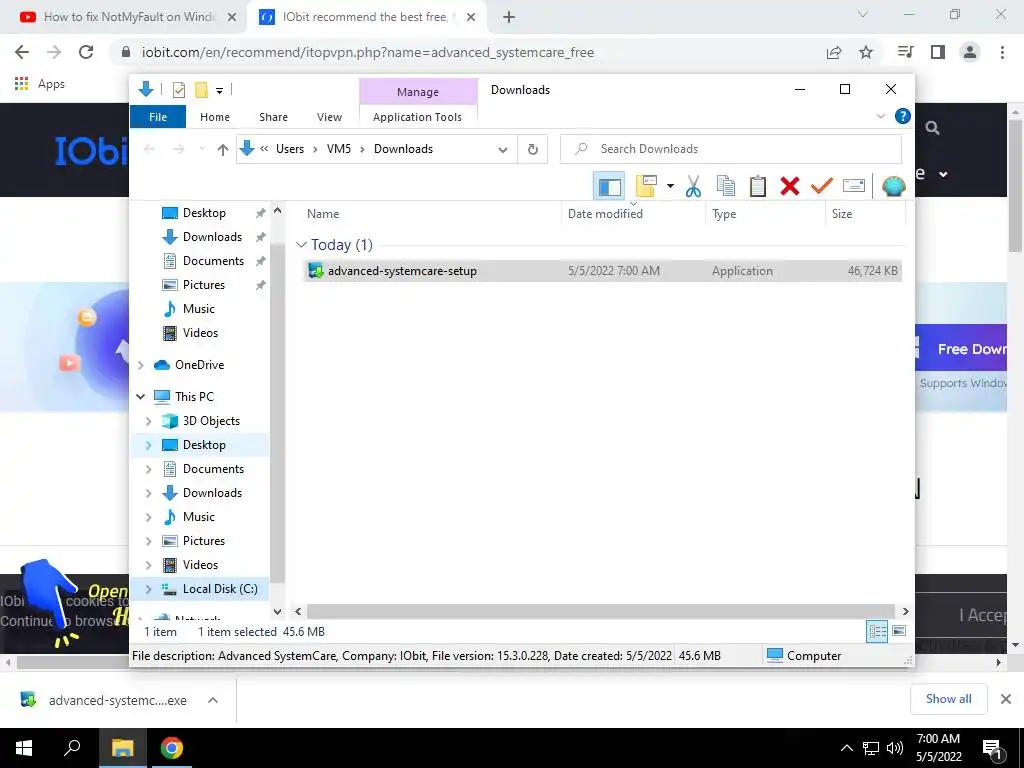Select the advanced-systemcare-setup file
This screenshot has height=768, width=1024.
(603, 271)
